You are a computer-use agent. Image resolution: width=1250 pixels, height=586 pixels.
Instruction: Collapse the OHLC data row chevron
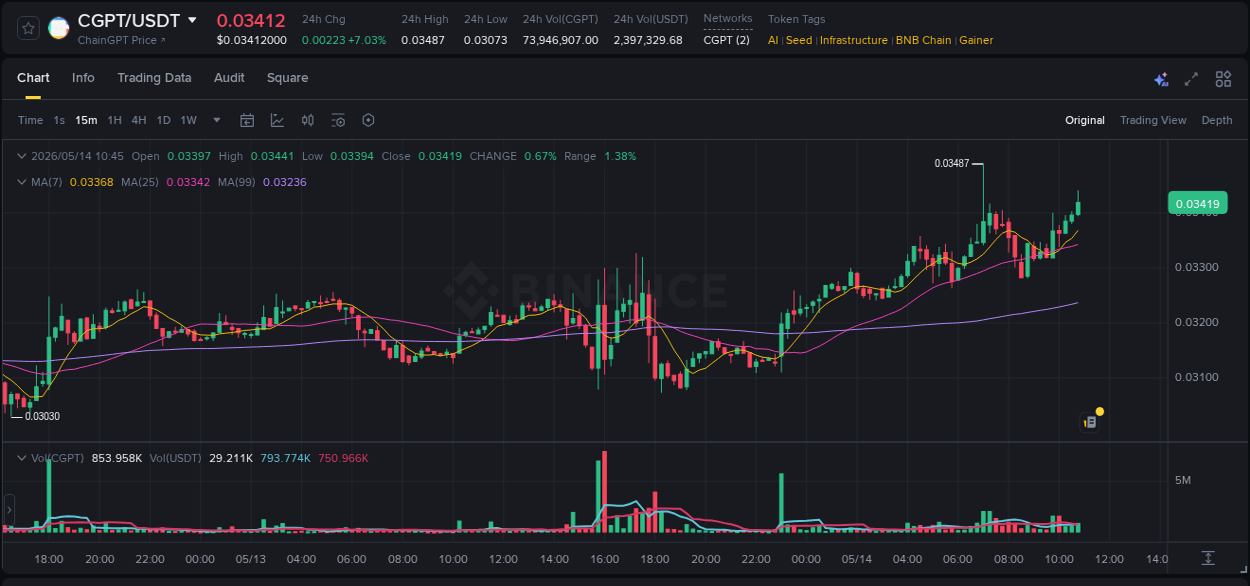click(x=21, y=156)
